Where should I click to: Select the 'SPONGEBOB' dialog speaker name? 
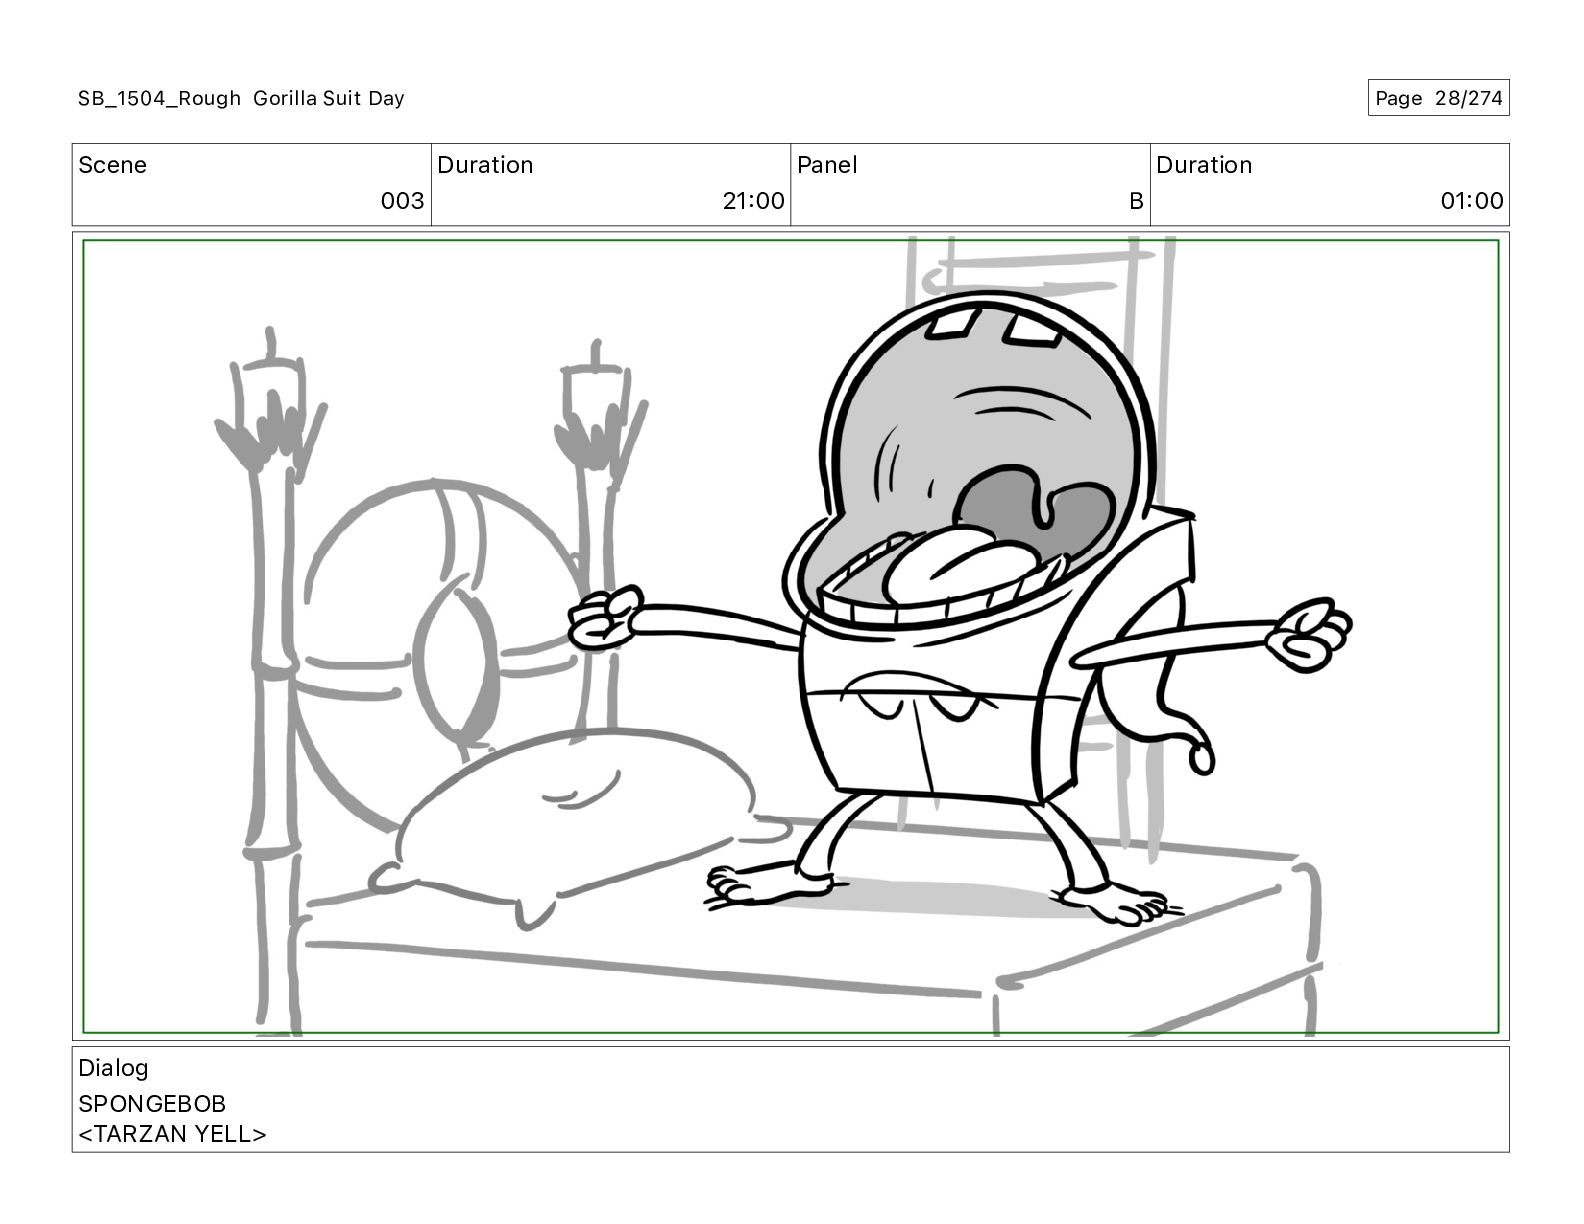tap(152, 1104)
